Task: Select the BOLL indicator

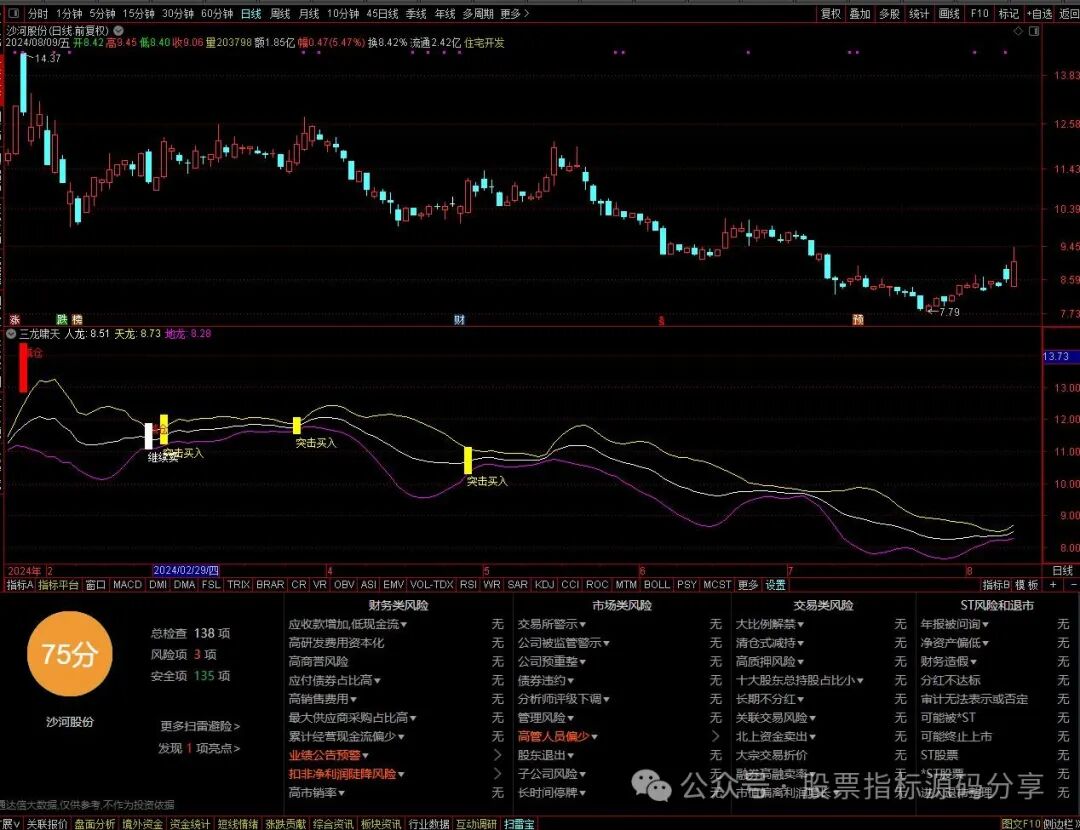Action: pos(656,584)
